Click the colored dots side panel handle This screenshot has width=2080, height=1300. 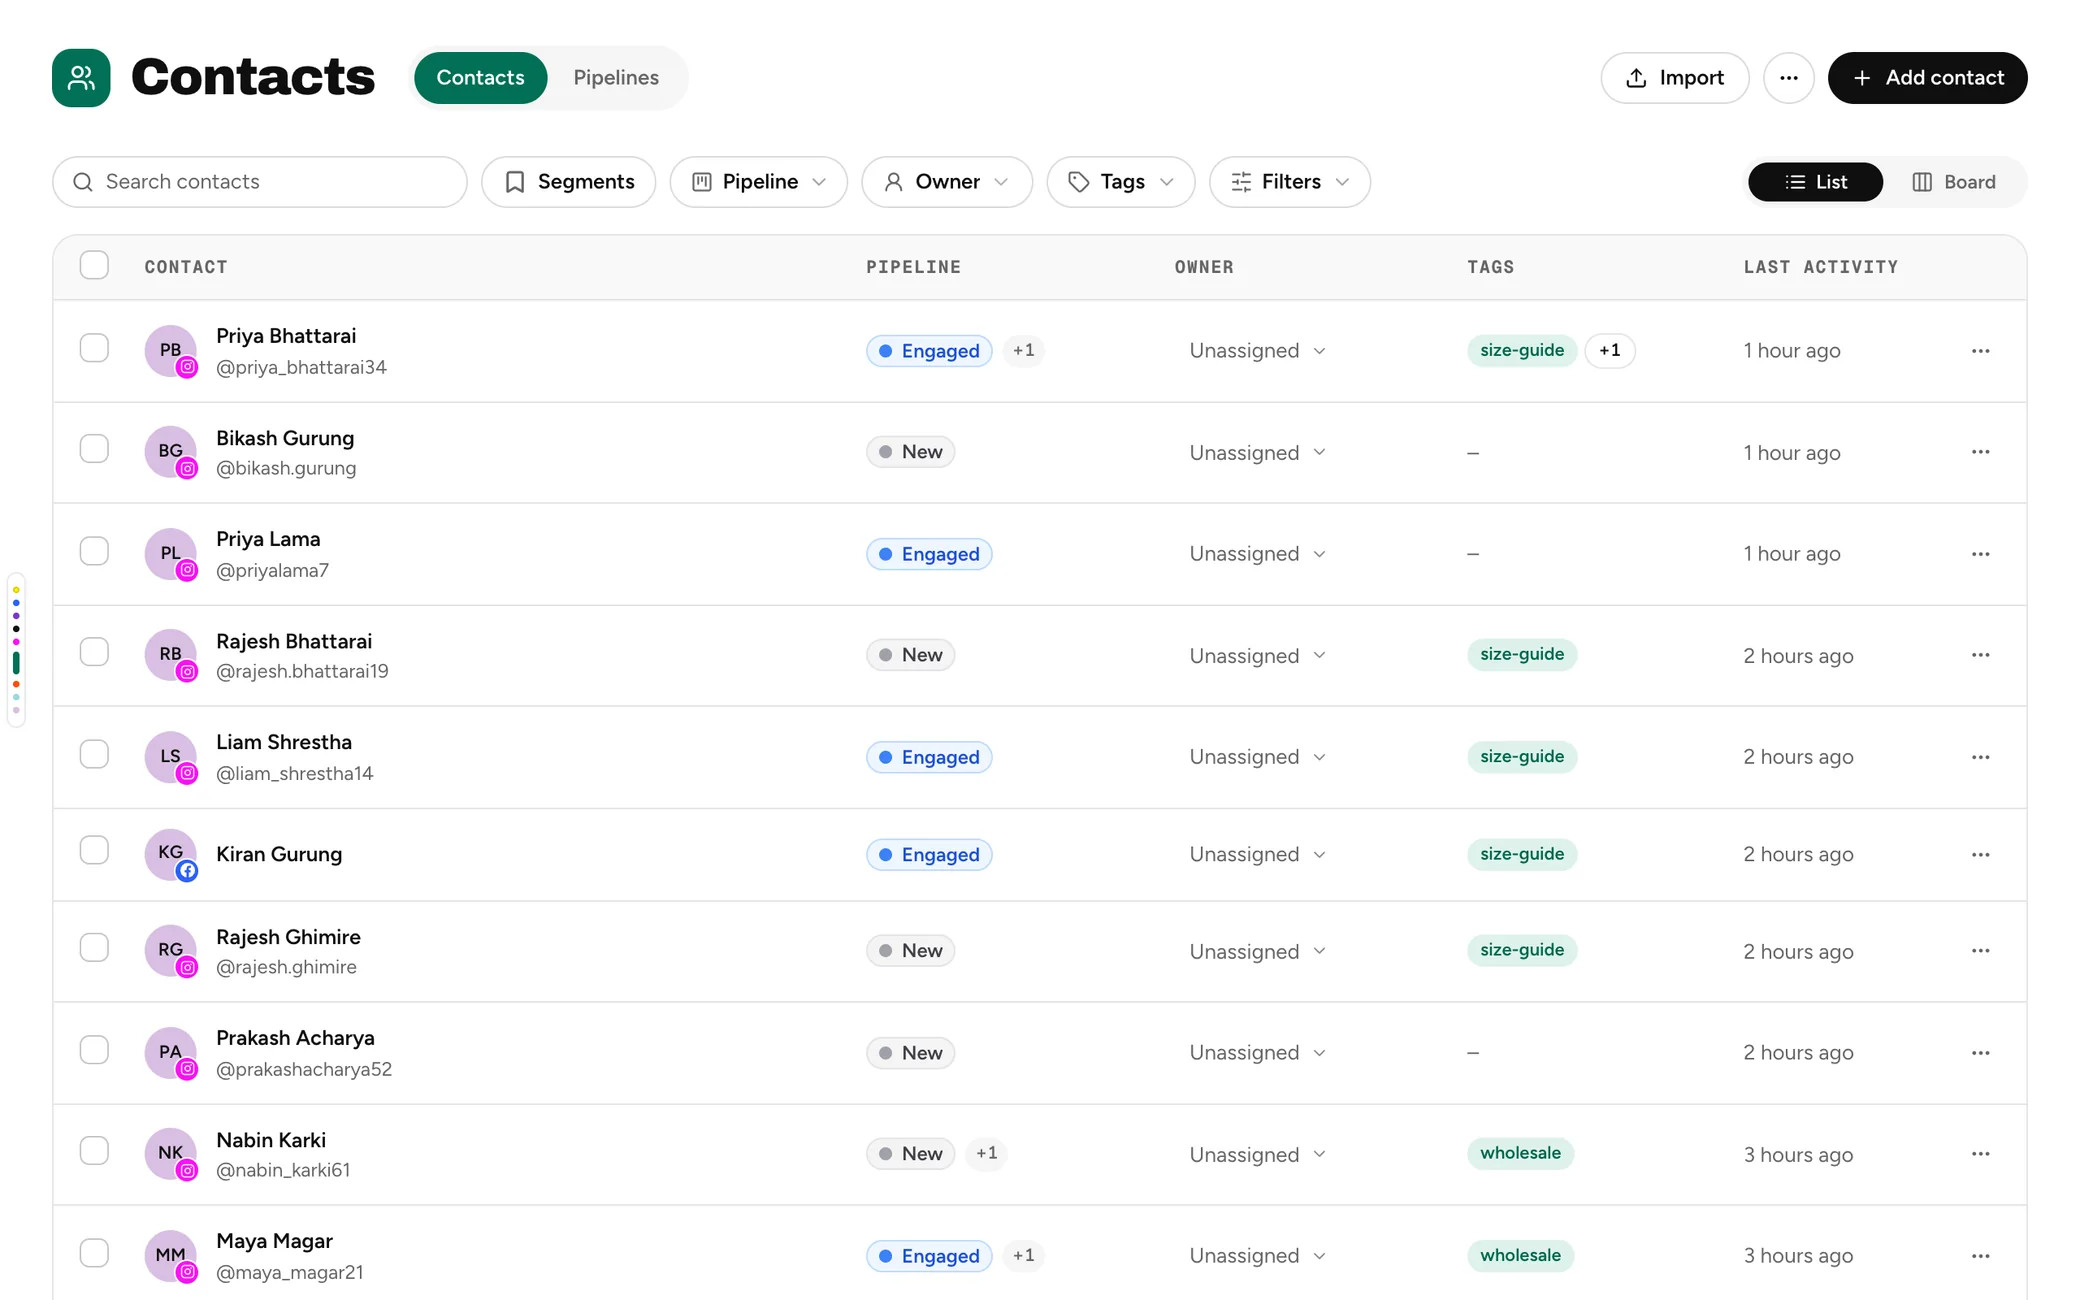pos(16,650)
